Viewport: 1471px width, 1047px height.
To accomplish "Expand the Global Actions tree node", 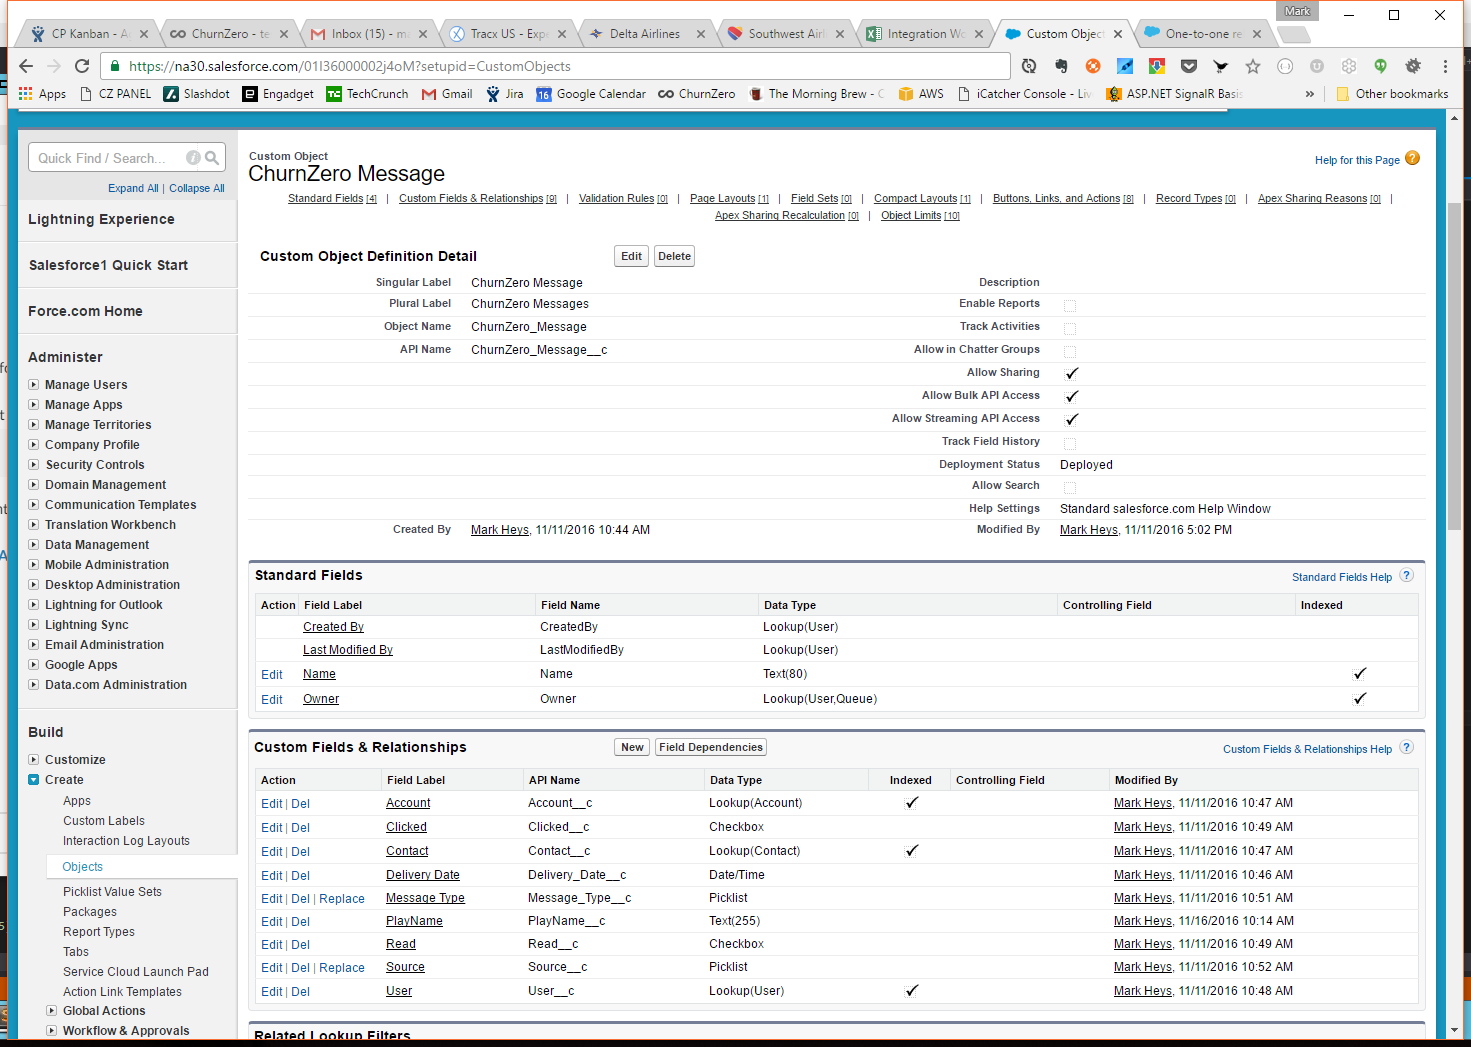I will click(52, 1010).
